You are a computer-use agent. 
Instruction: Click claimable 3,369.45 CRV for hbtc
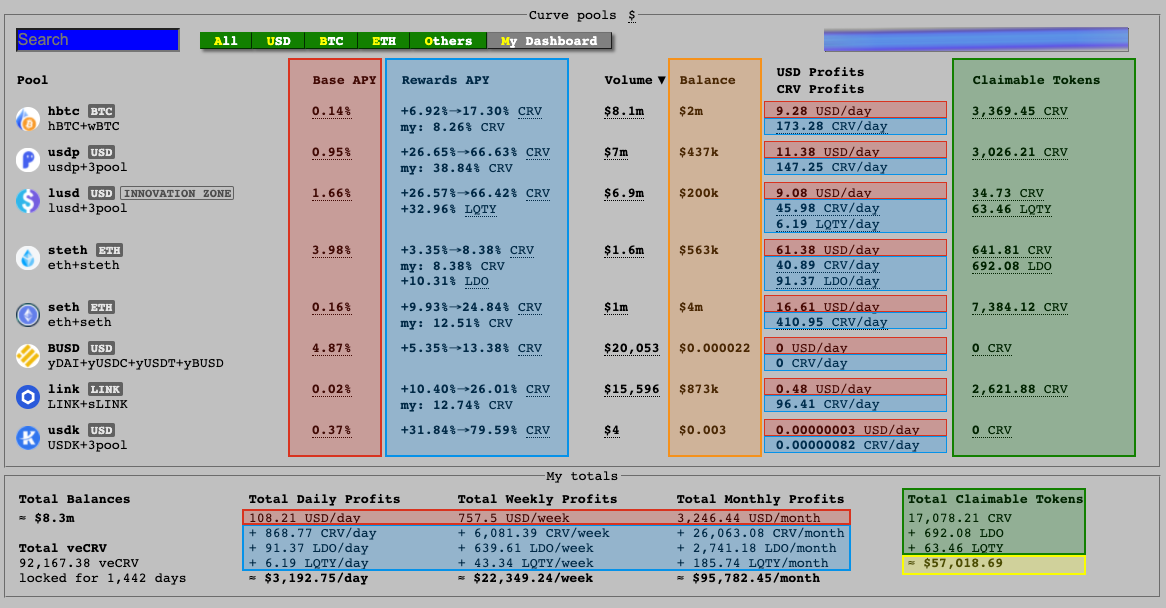click(x=1020, y=111)
